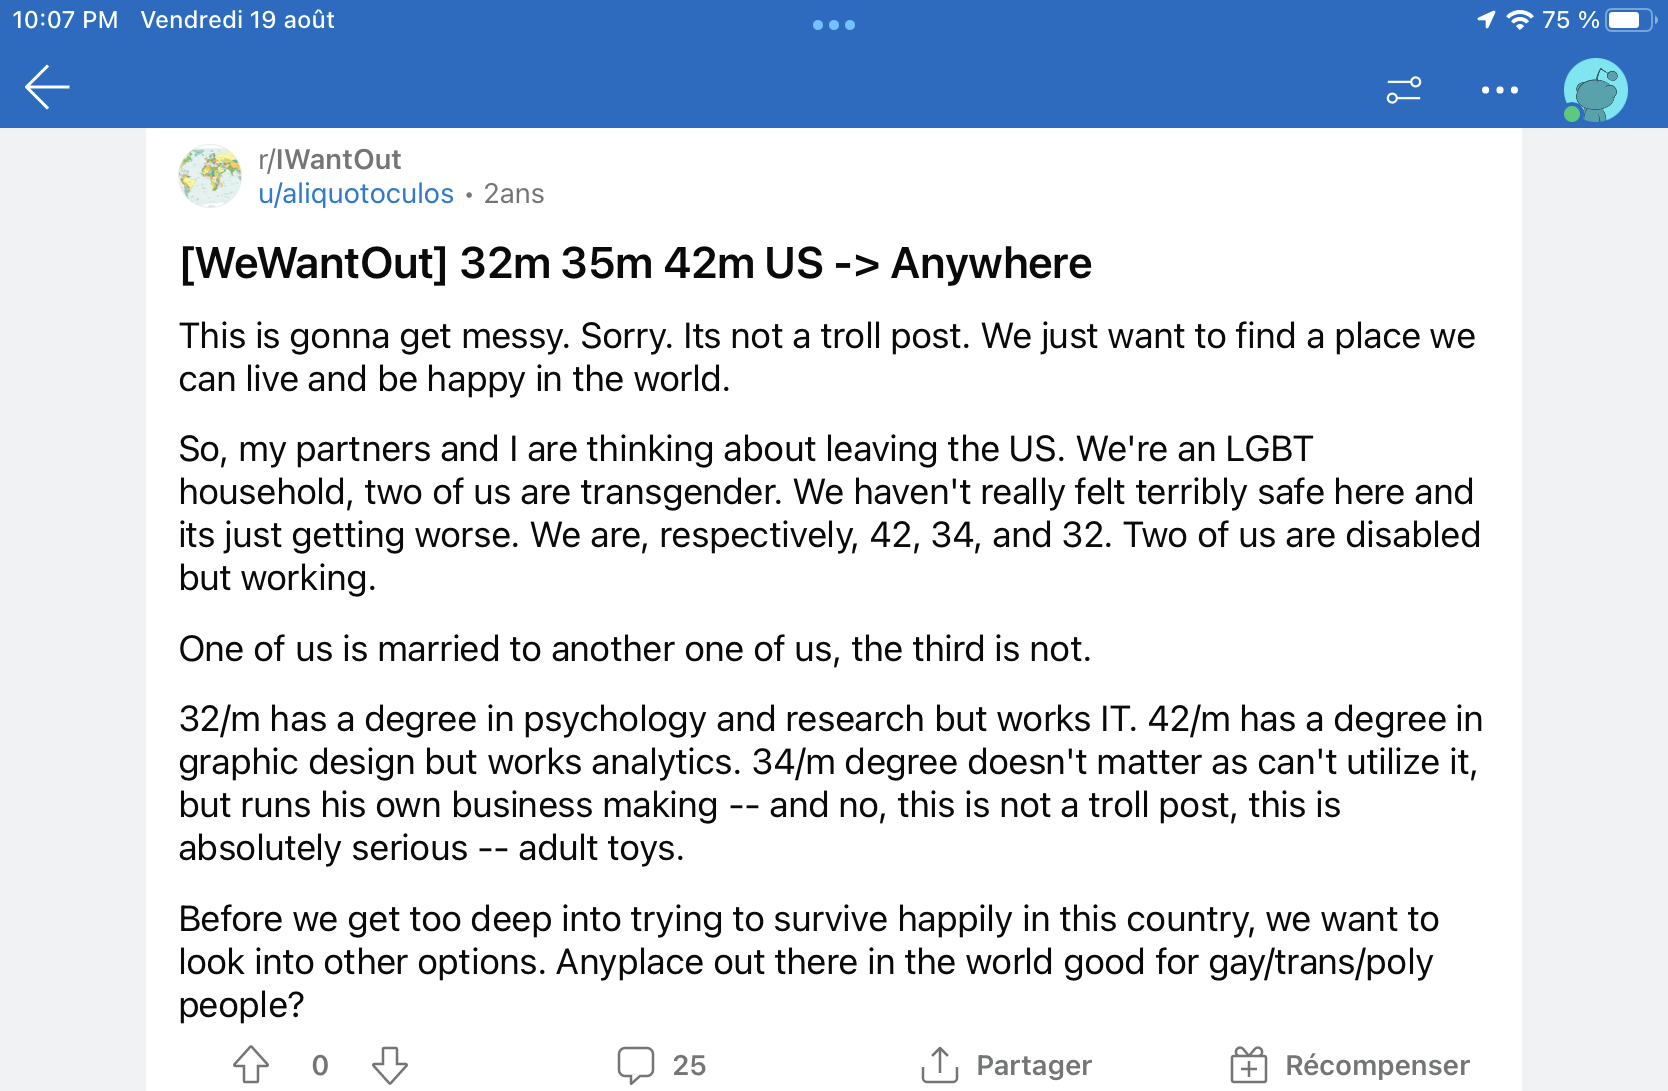Open the Reddit avatar profile
Screen dimensions: 1668x1091
[1595, 90]
